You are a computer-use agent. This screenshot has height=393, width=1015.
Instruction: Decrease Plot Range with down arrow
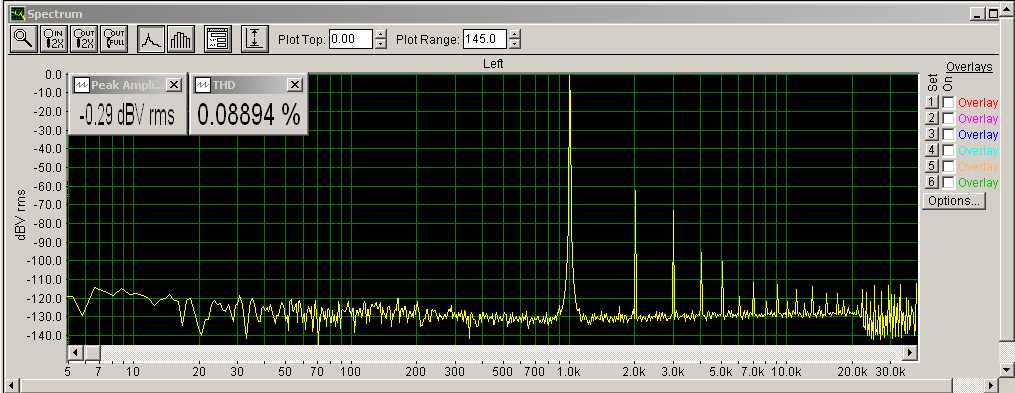coord(514,44)
